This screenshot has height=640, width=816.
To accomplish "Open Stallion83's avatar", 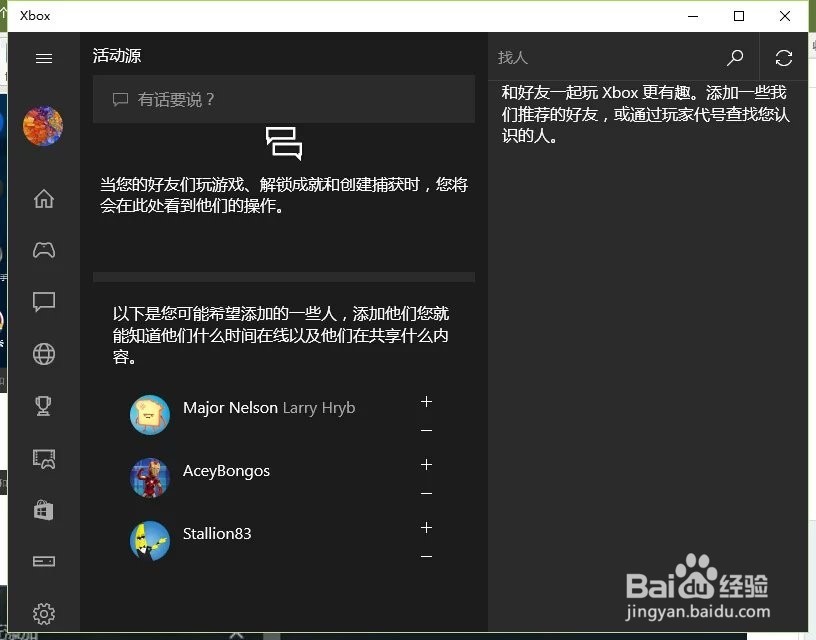I will [150, 541].
